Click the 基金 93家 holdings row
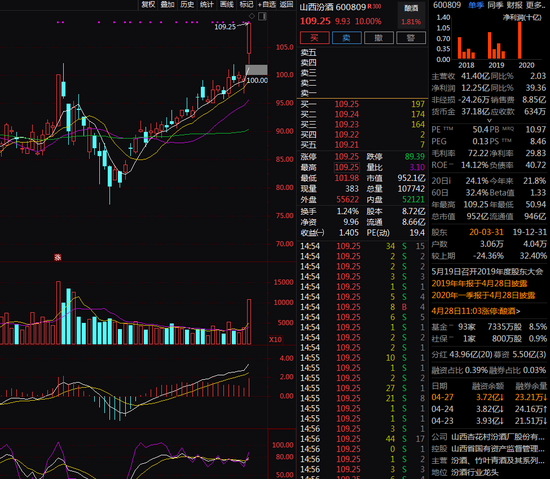The image size is (550, 479). click(489, 327)
